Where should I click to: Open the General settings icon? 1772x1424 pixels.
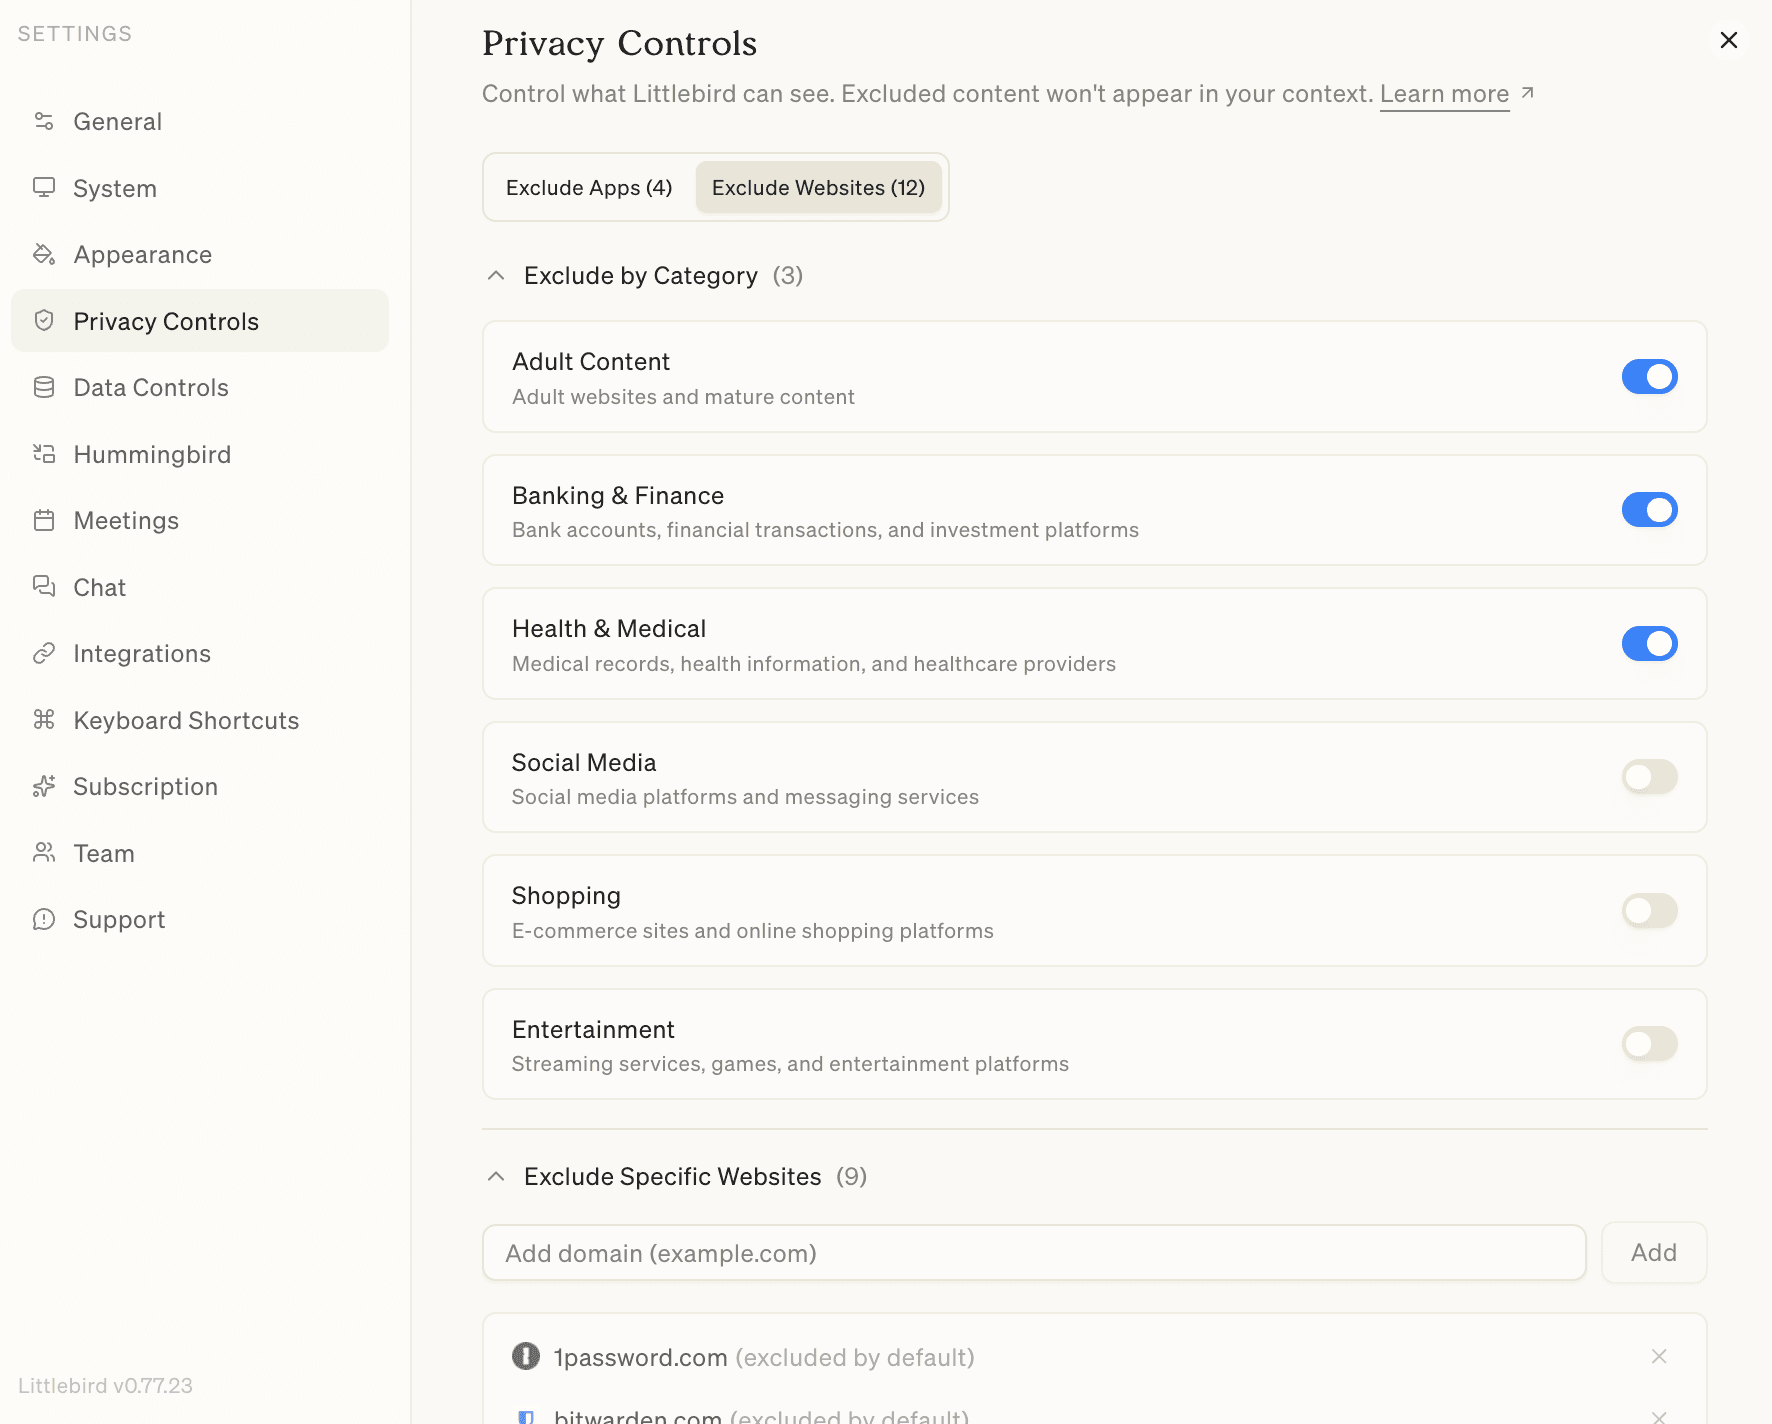pos(44,121)
